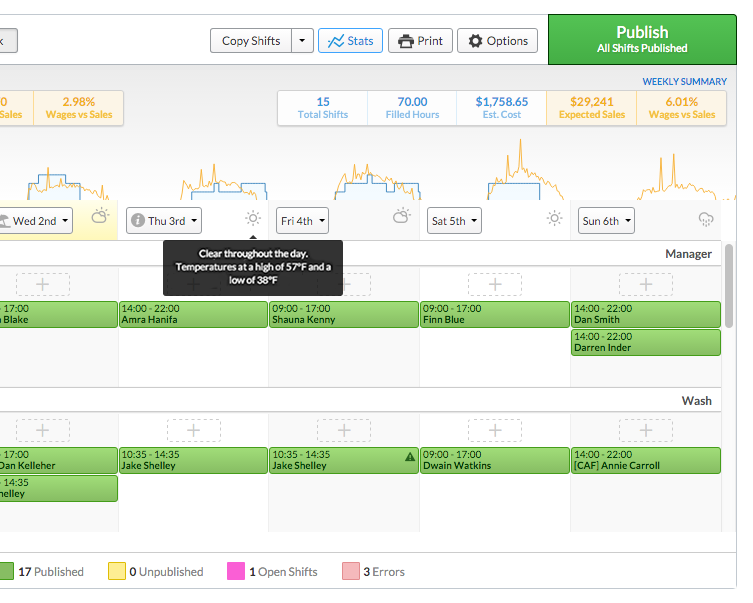Open the Fri 4th day dropdown

pos(302,221)
